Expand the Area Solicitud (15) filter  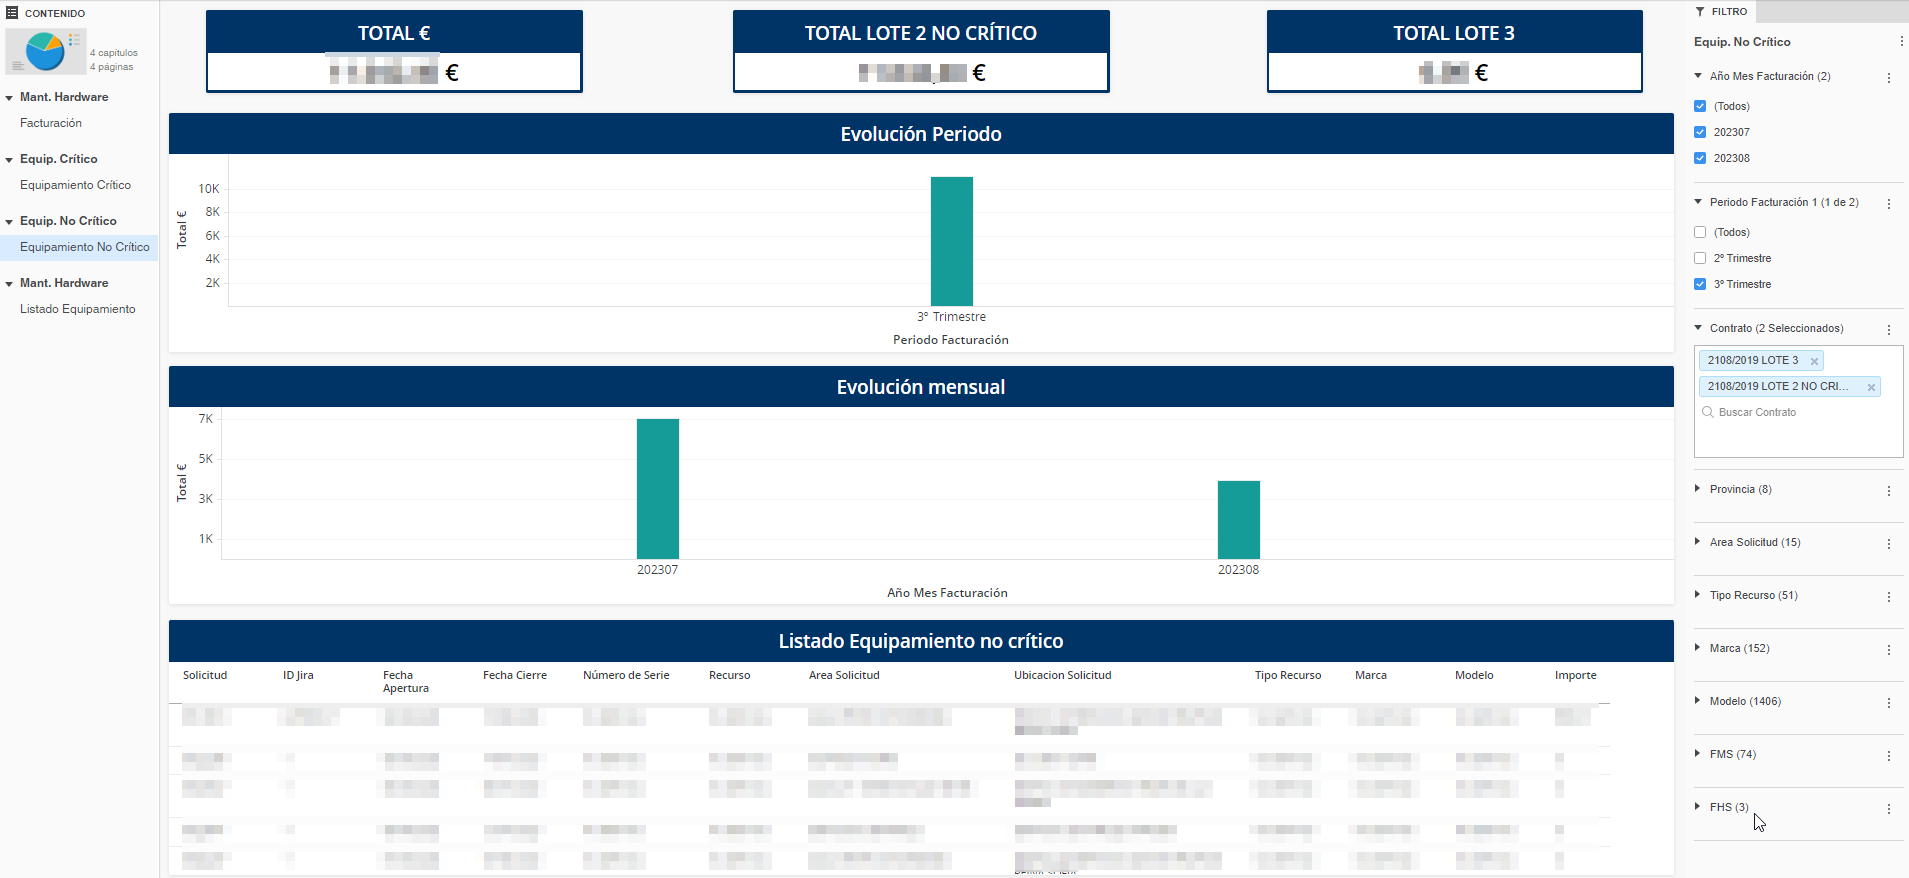pyautogui.click(x=1698, y=542)
